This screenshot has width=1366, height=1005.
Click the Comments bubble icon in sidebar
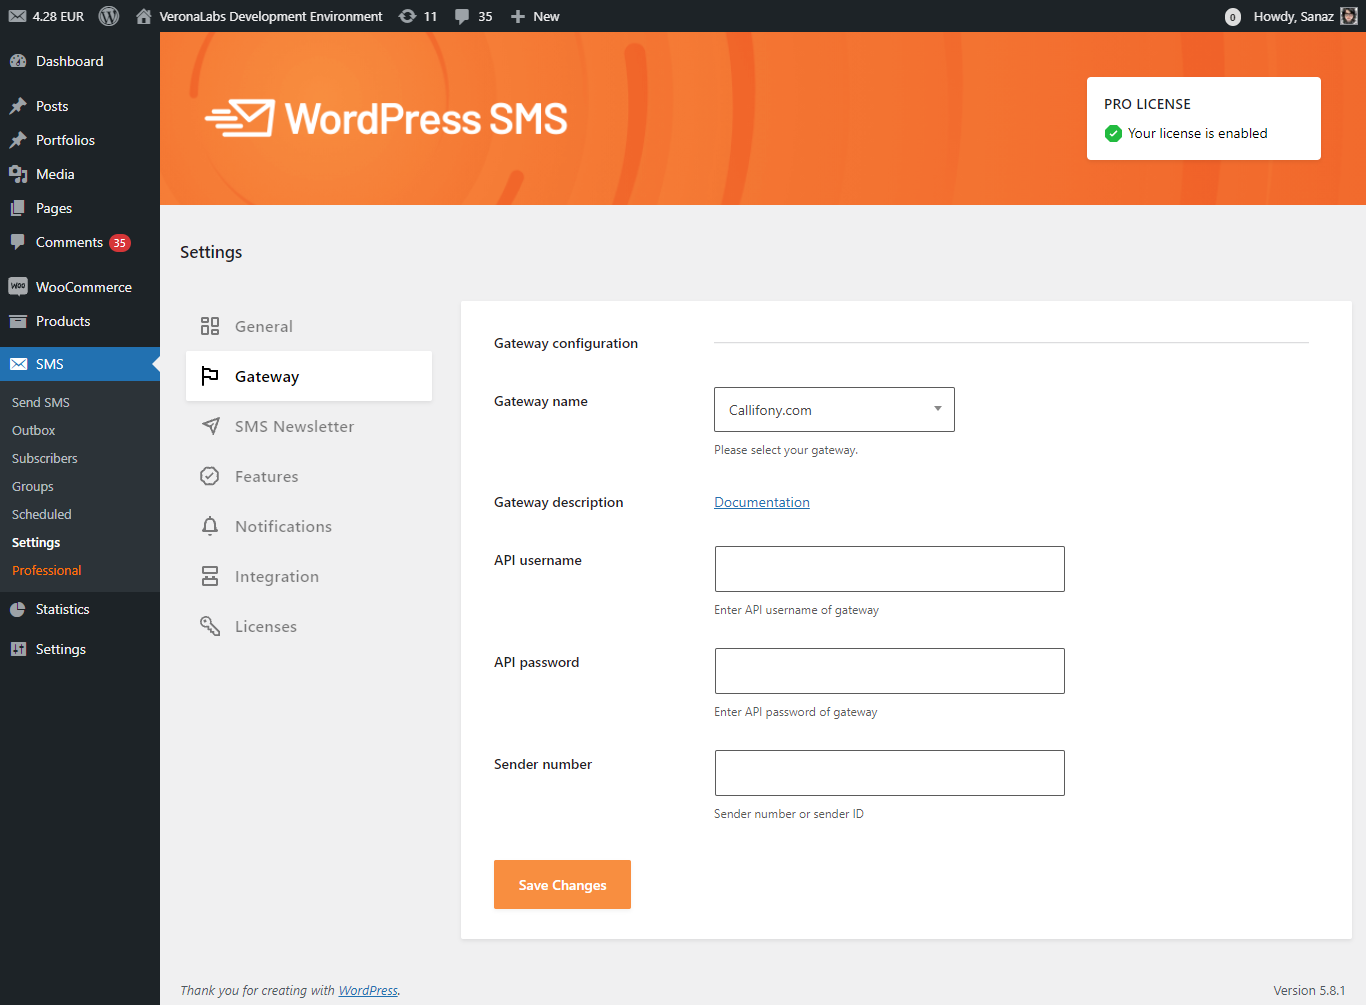(18, 242)
